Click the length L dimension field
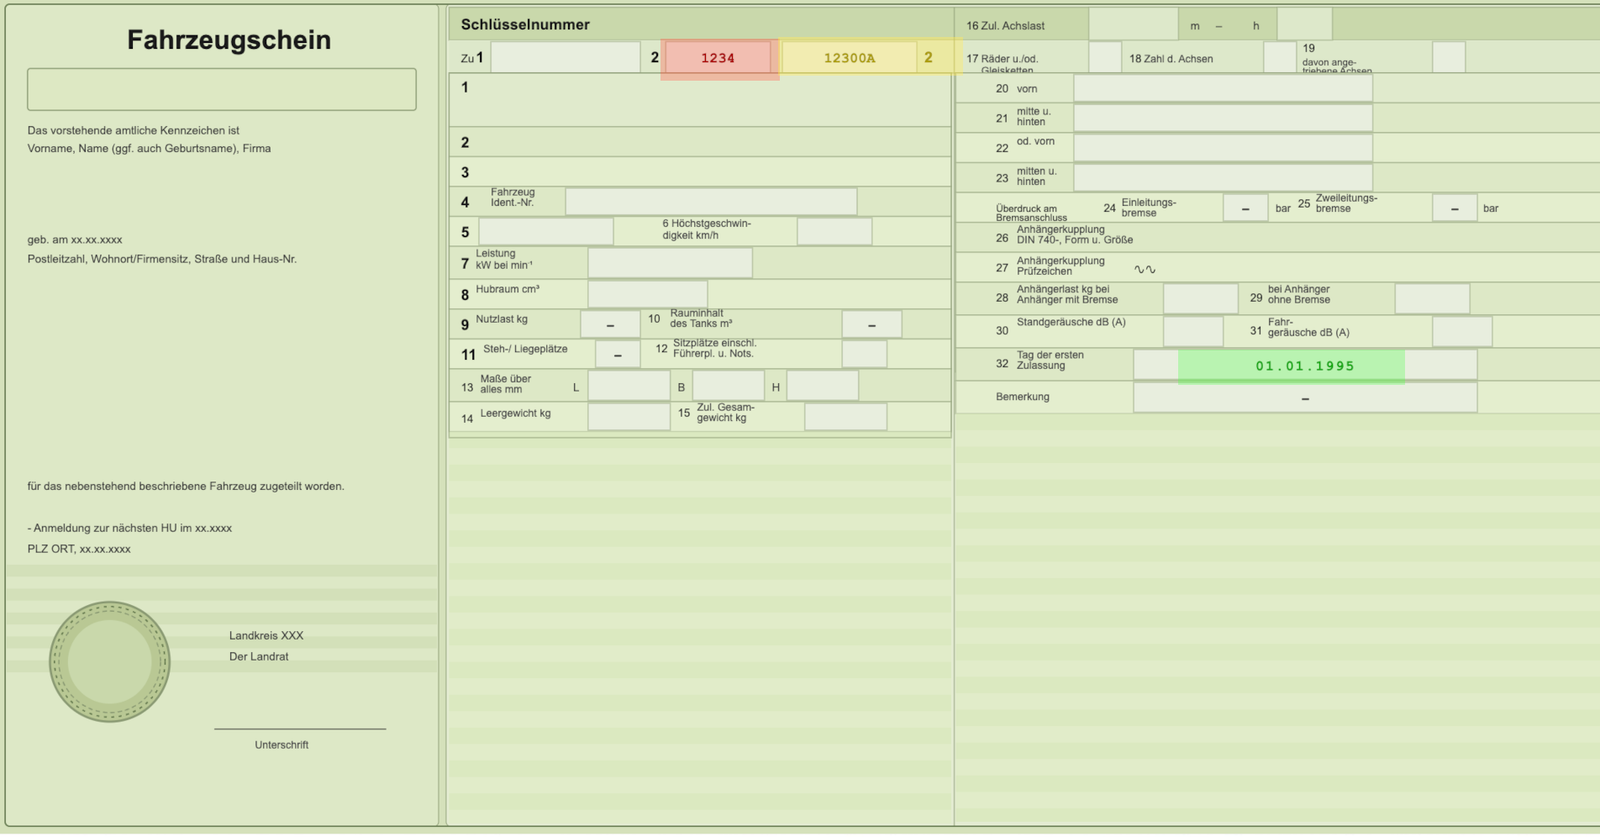The width and height of the screenshot is (1600, 837). [x=629, y=386]
